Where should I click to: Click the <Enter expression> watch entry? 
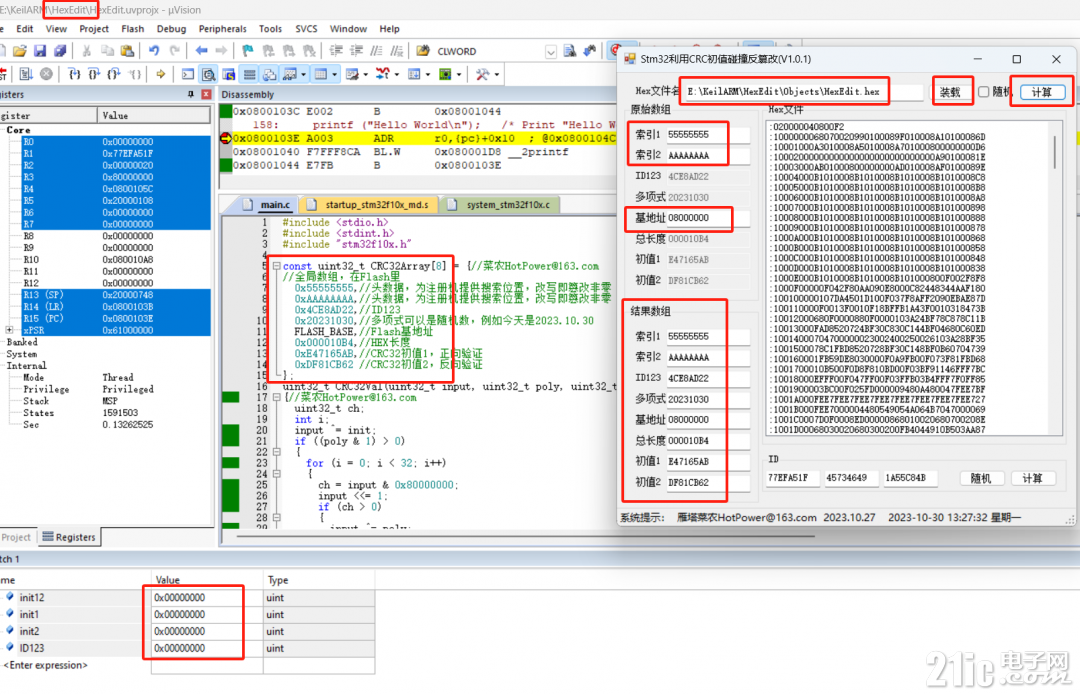pos(46,665)
